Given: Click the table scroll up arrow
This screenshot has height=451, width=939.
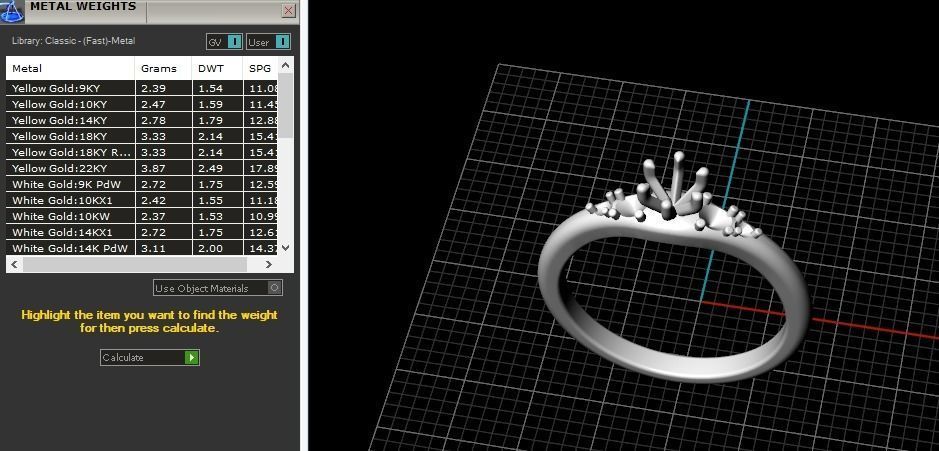Looking at the screenshot, I should tap(286, 65).
